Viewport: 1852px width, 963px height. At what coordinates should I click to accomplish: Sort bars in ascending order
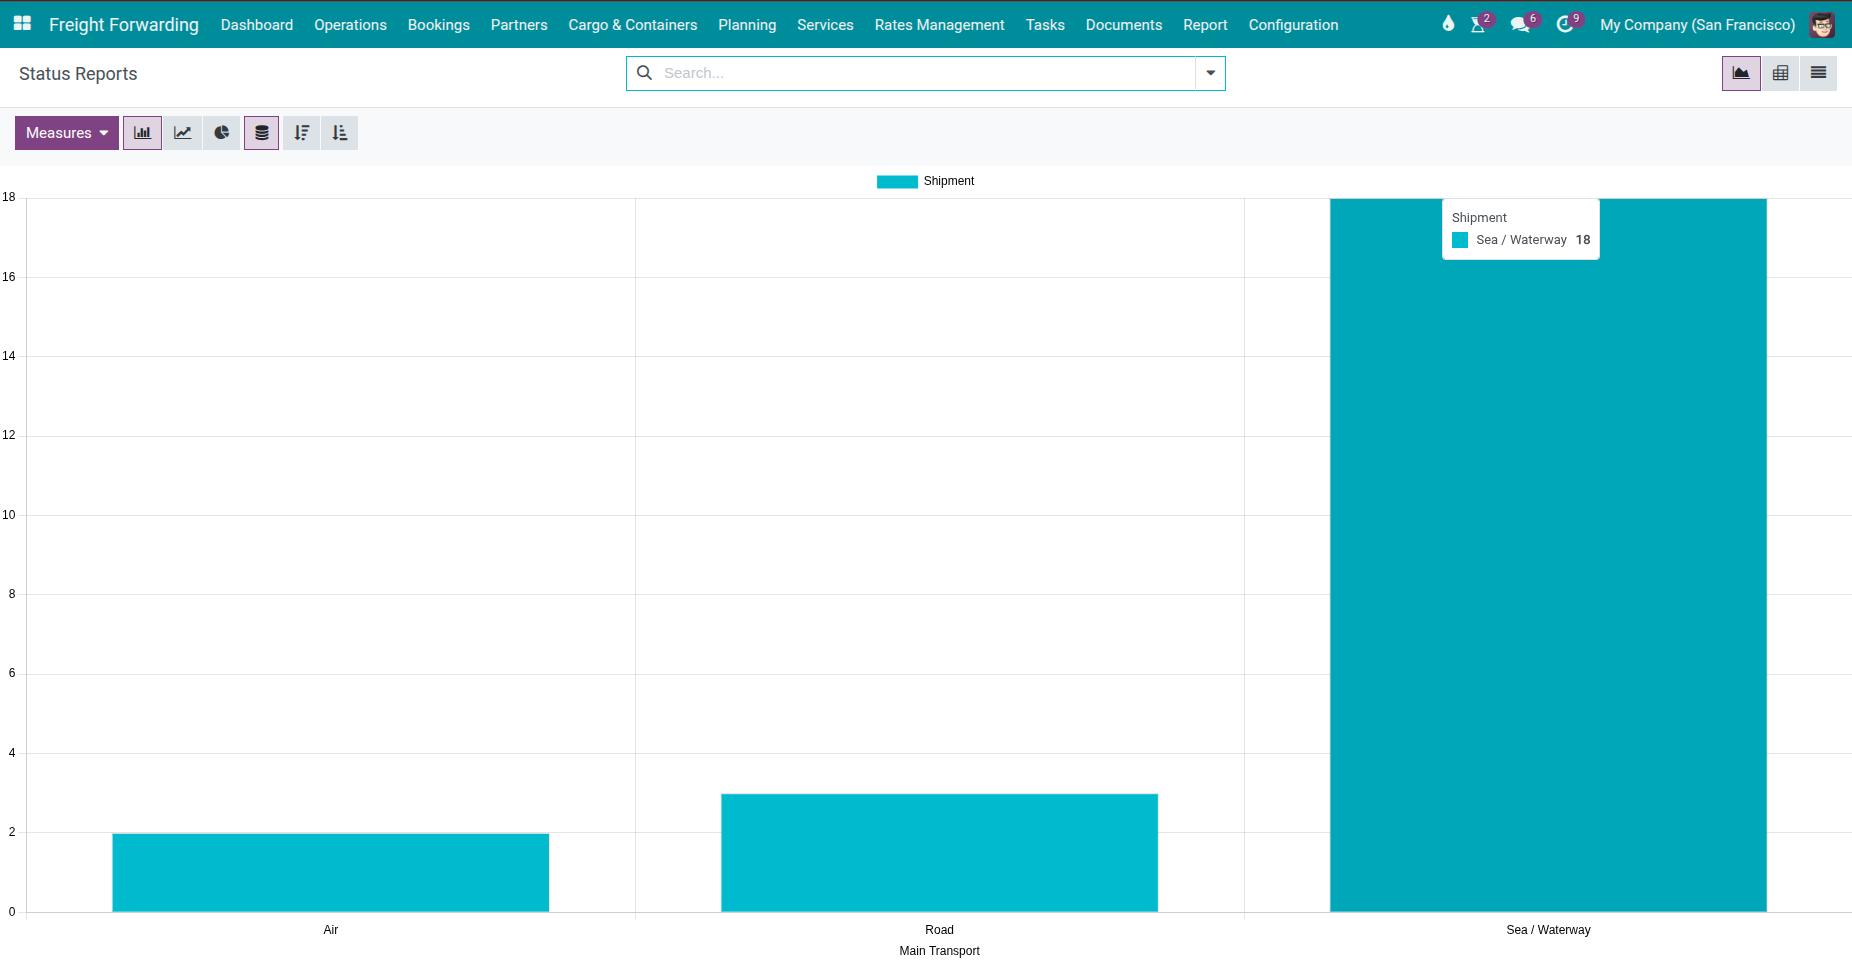339,132
